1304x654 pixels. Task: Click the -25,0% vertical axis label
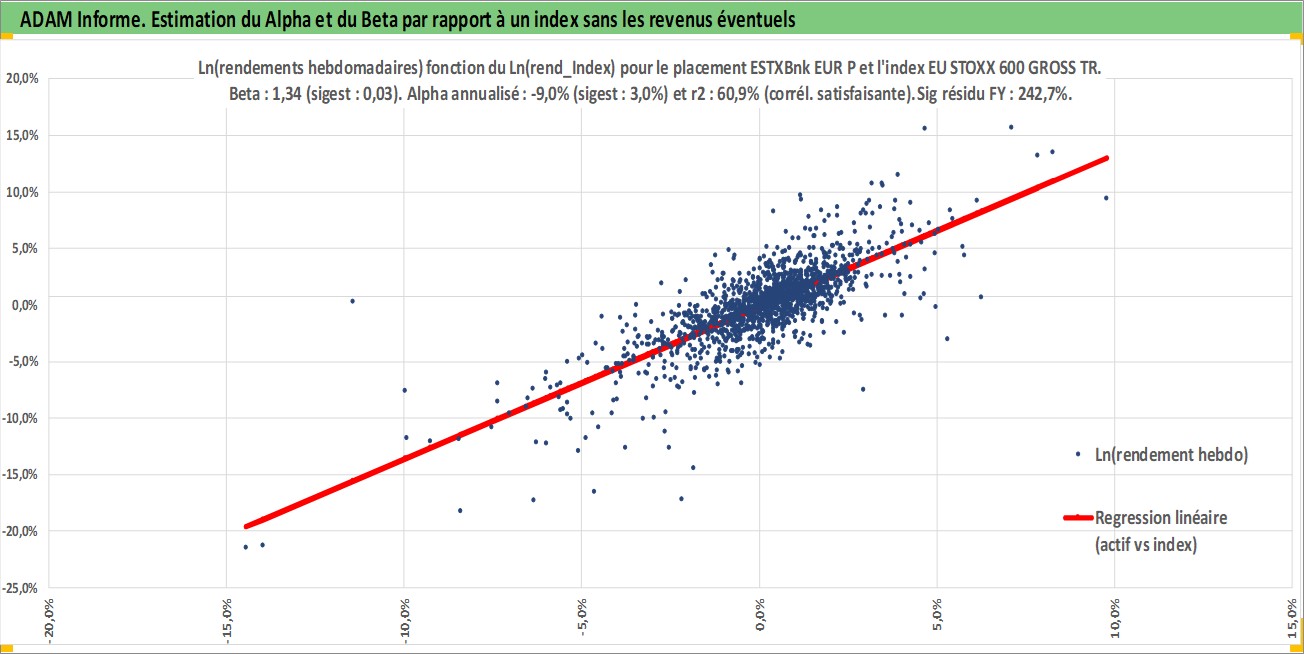pyautogui.click(x=21, y=587)
